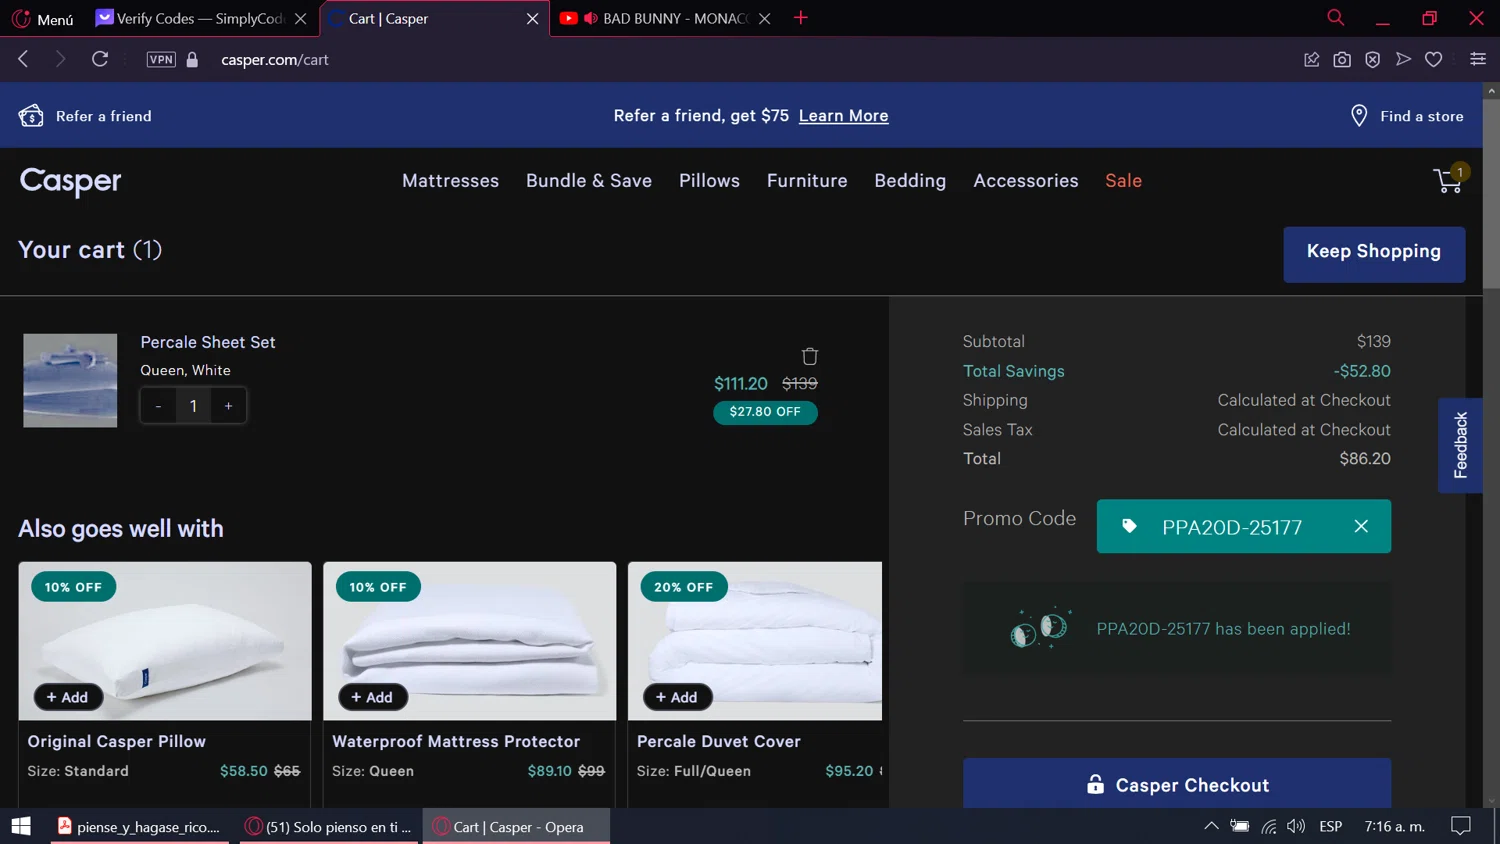The height and width of the screenshot is (844, 1500).
Task: Add Original Casper Pillow to cart
Action: (x=68, y=697)
